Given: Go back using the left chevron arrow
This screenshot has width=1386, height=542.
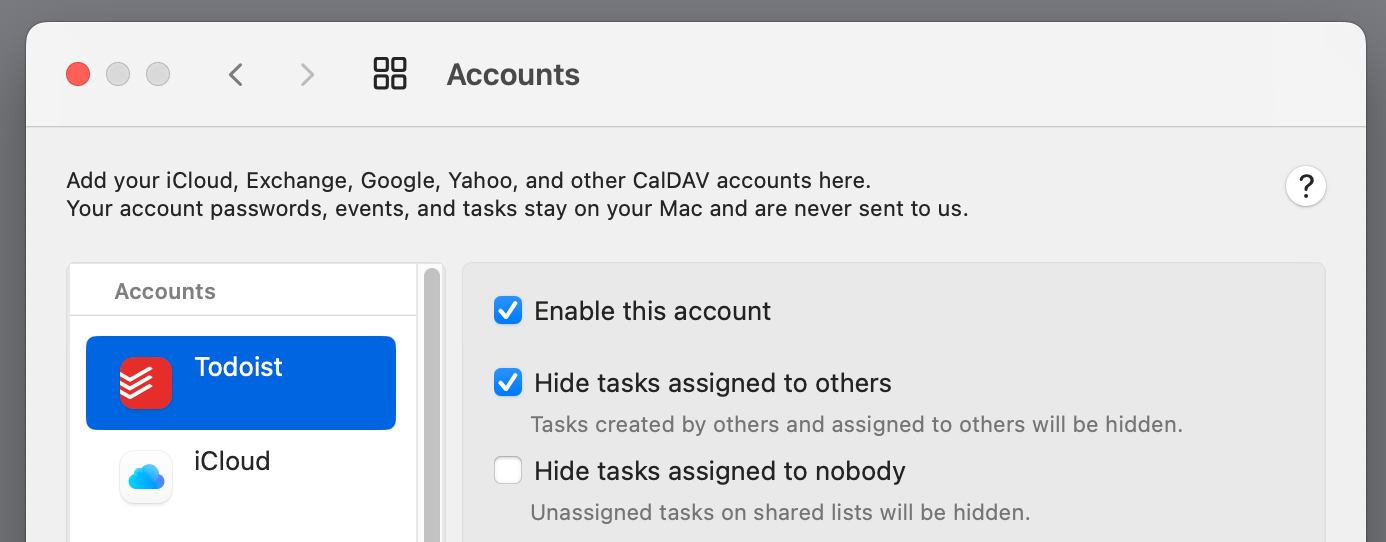Looking at the screenshot, I should tap(236, 74).
